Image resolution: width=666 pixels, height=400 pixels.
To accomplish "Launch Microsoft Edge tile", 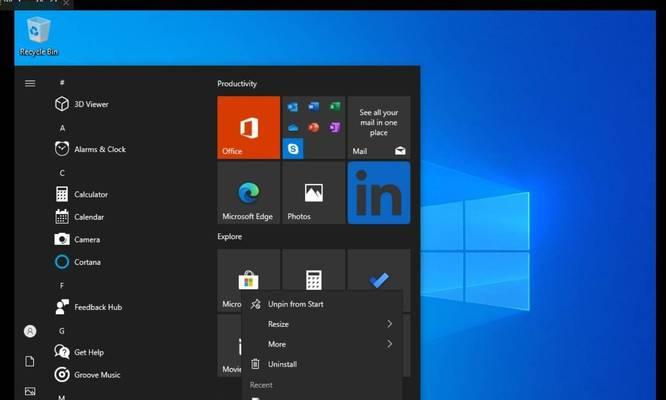I will [x=248, y=192].
